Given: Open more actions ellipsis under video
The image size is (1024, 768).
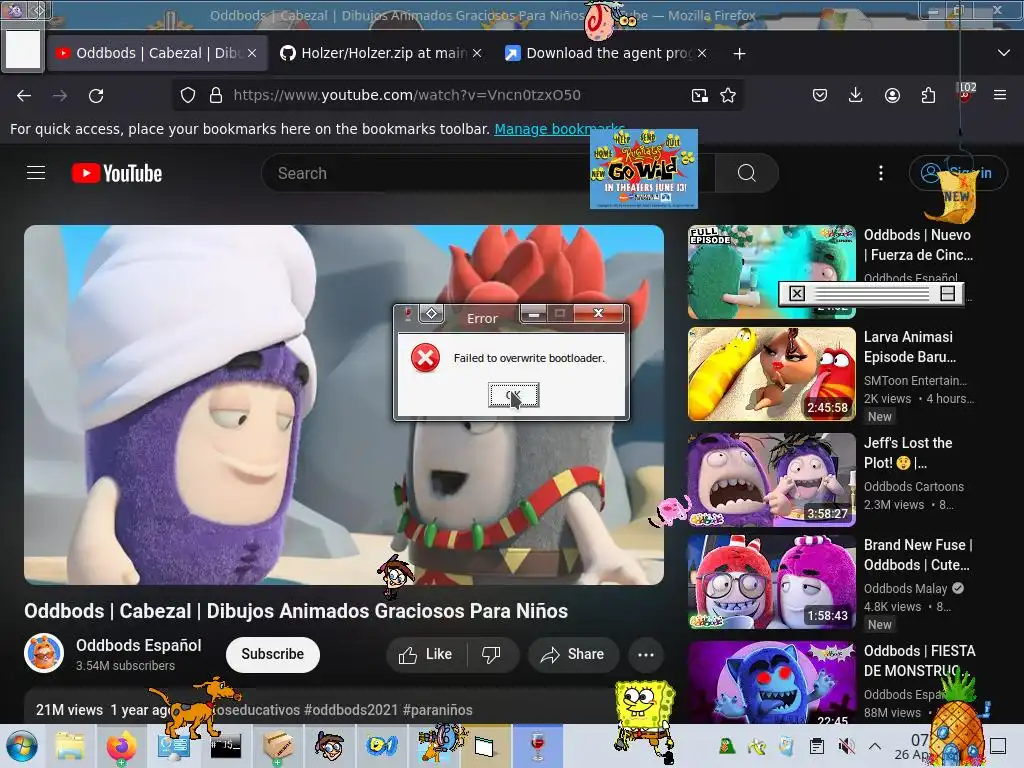Looking at the screenshot, I should (646, 654).
